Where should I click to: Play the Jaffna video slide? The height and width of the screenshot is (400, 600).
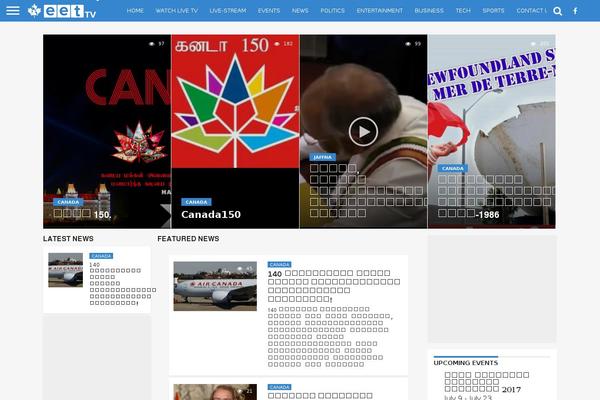tap(363, 132)
